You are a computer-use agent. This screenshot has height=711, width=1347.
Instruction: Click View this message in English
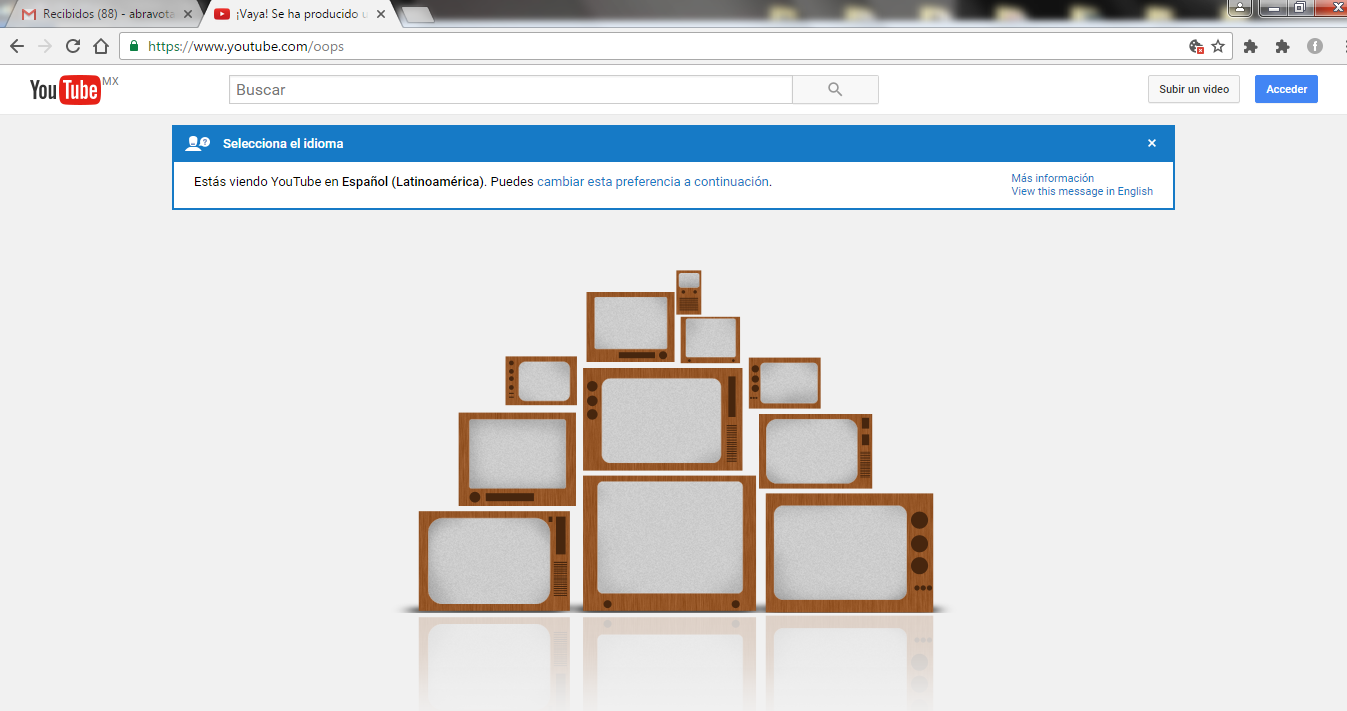(1082, 191)
